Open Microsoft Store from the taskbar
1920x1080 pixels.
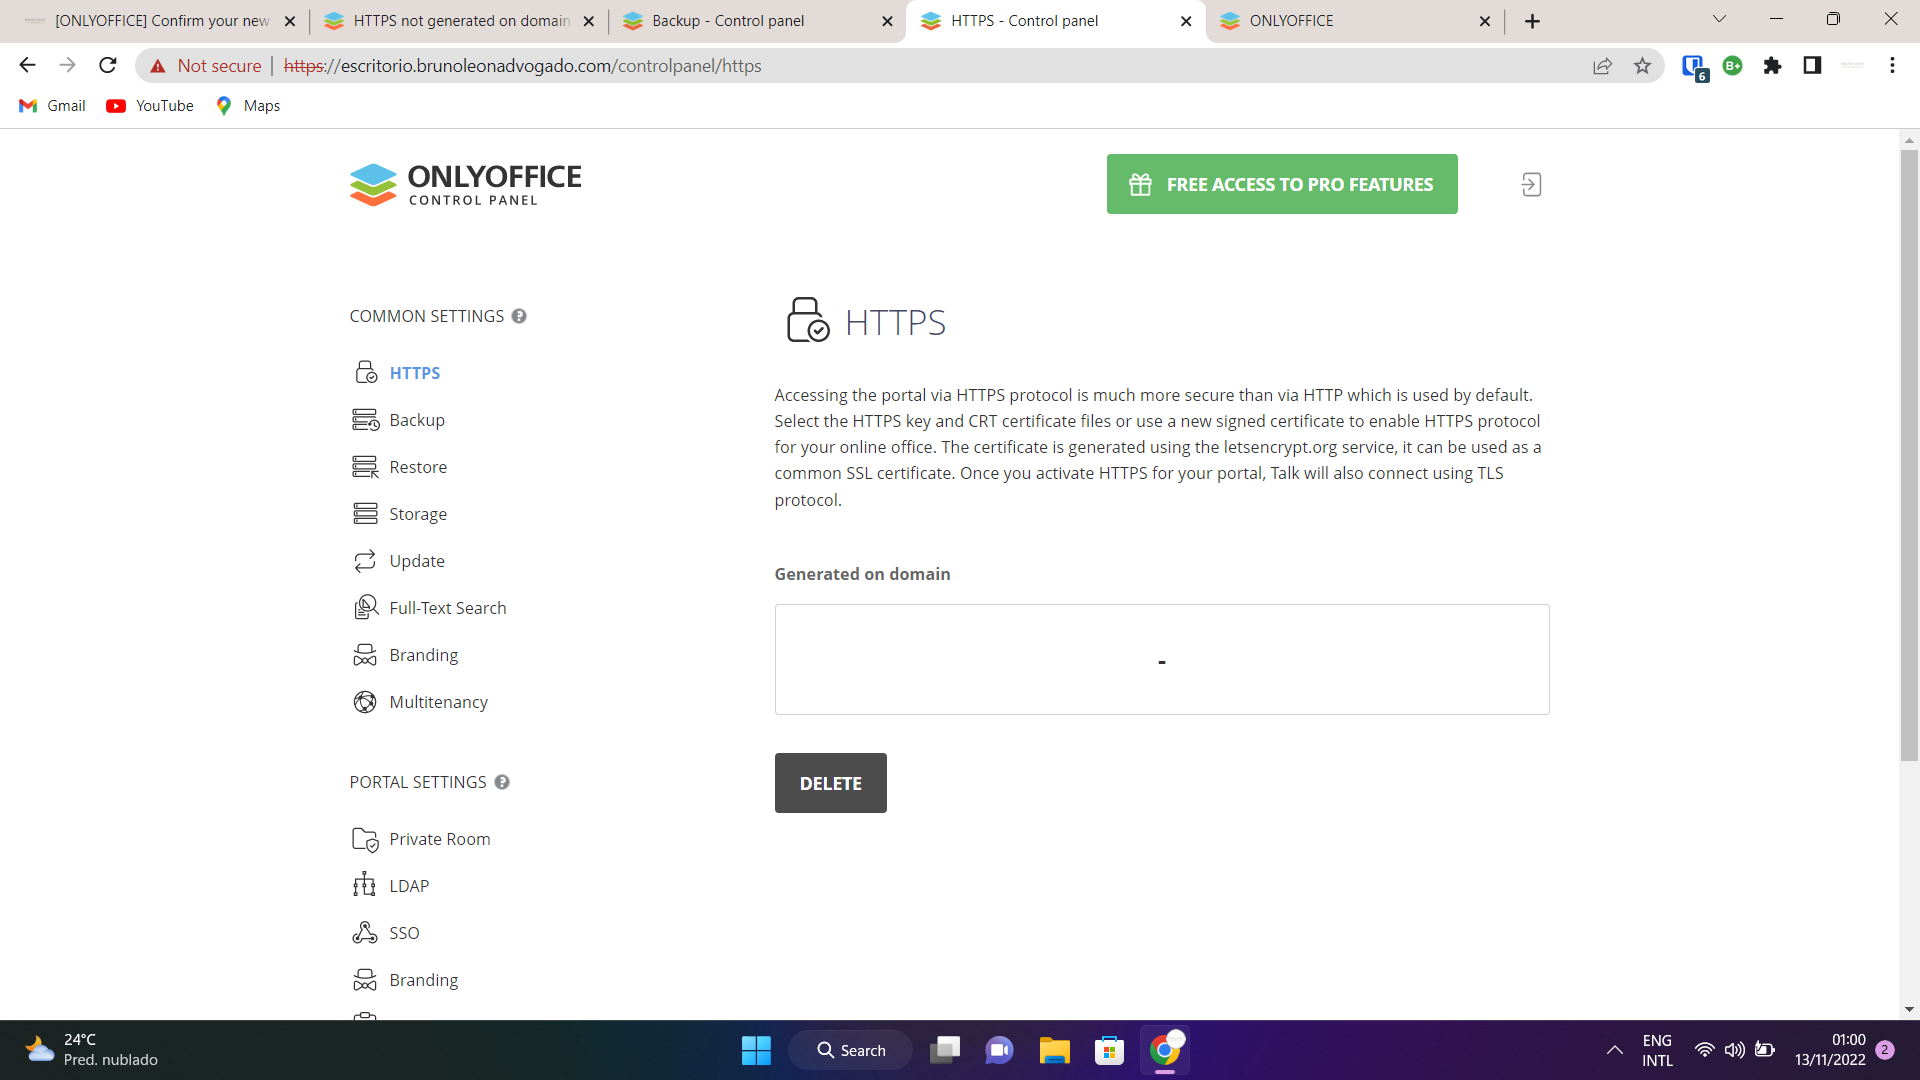coord(1109,1050)
